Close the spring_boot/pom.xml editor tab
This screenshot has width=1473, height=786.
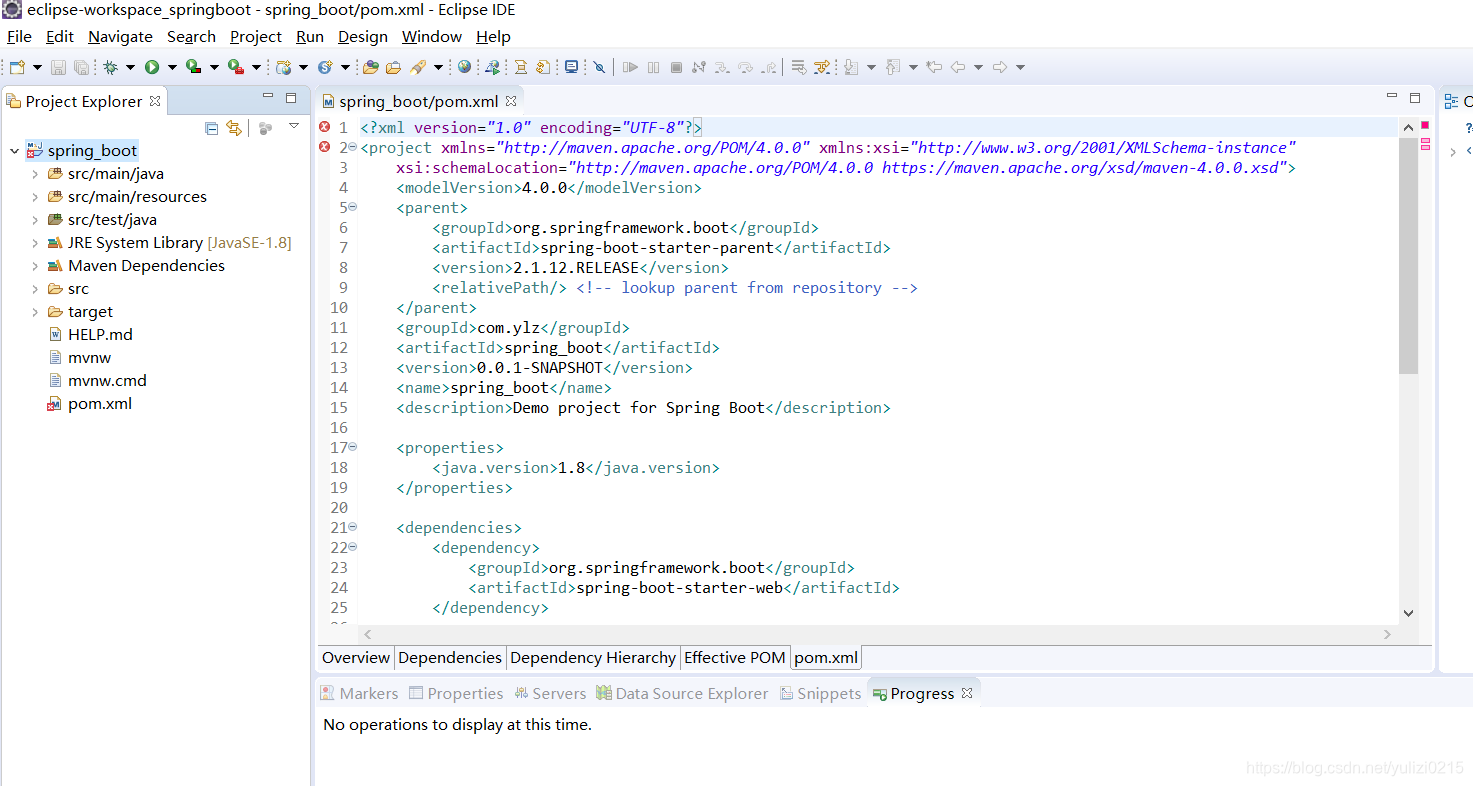pyautogui.click(x=511, y=101)
